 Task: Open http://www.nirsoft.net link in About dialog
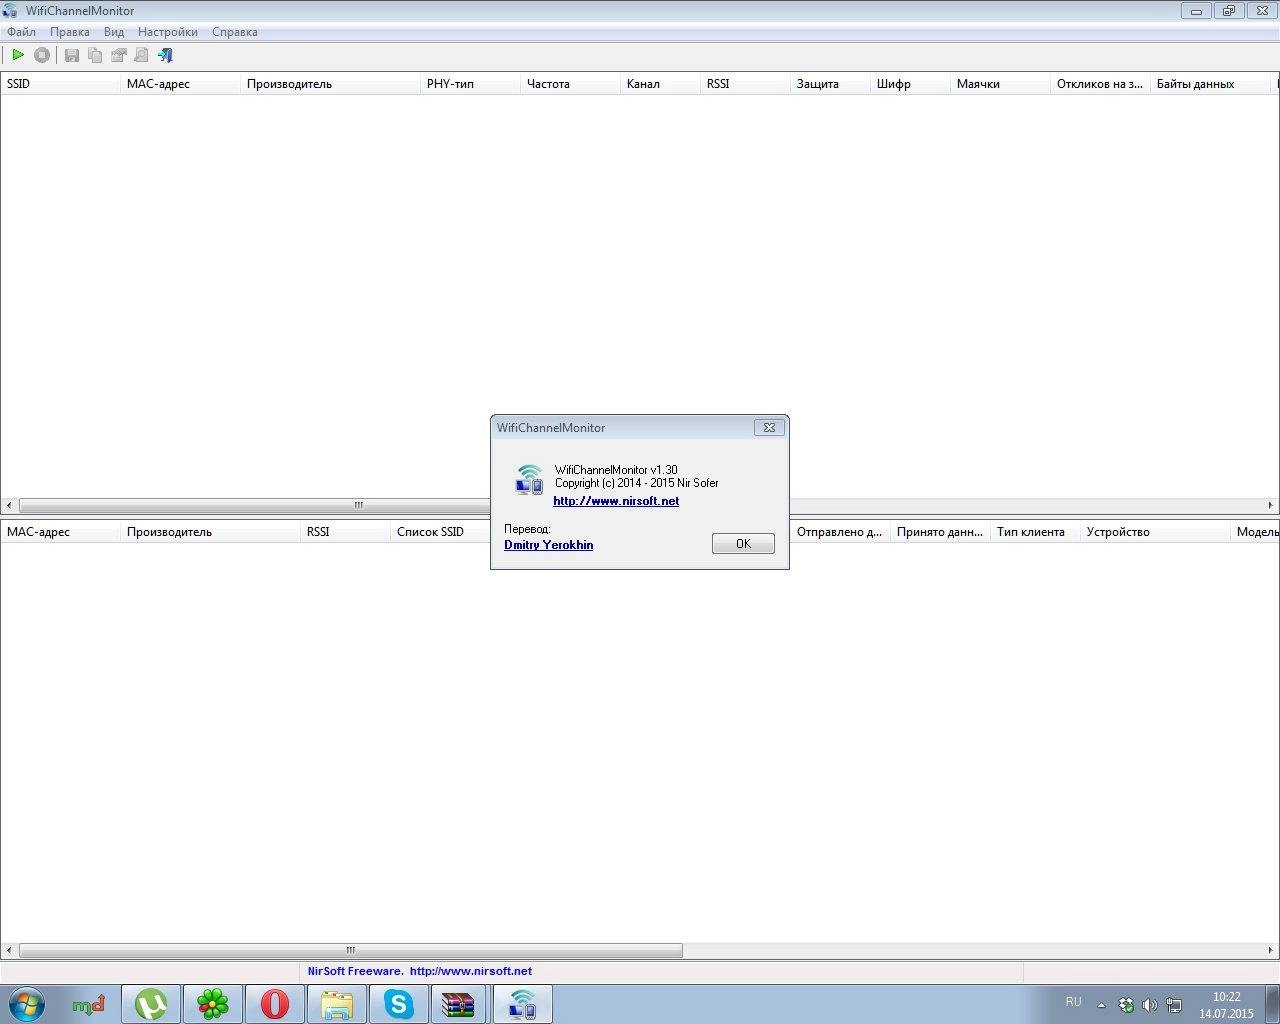(616, 501)
